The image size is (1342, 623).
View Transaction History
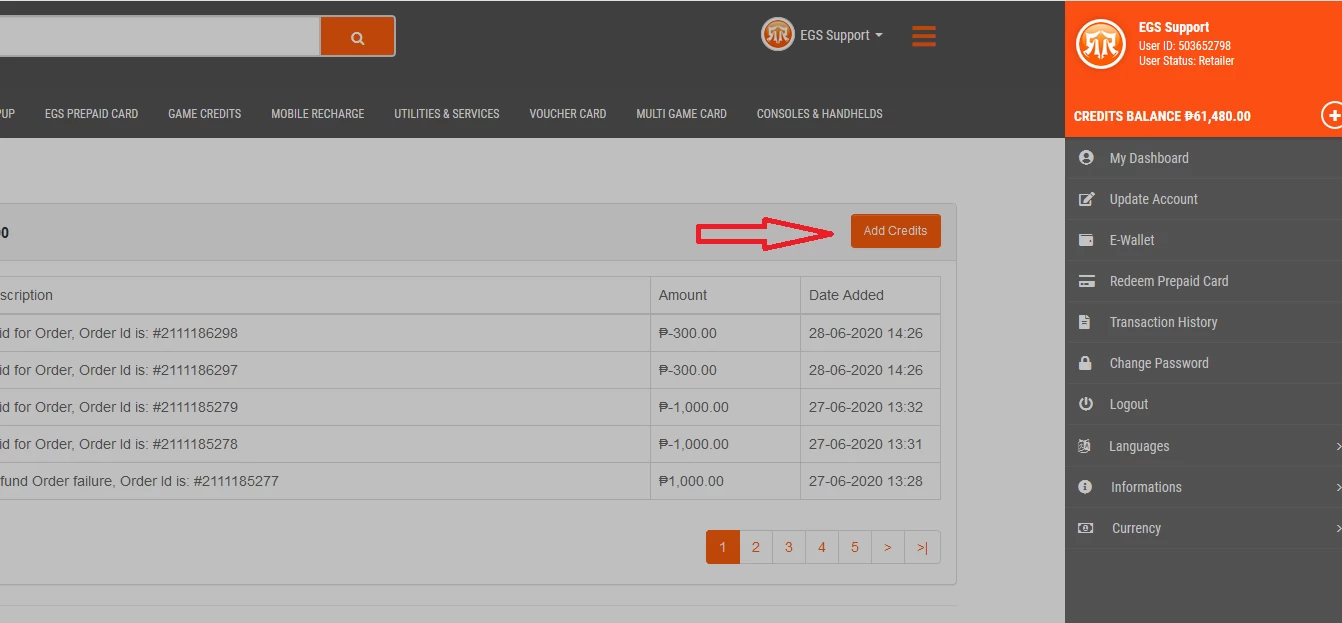click(1163, 322)
